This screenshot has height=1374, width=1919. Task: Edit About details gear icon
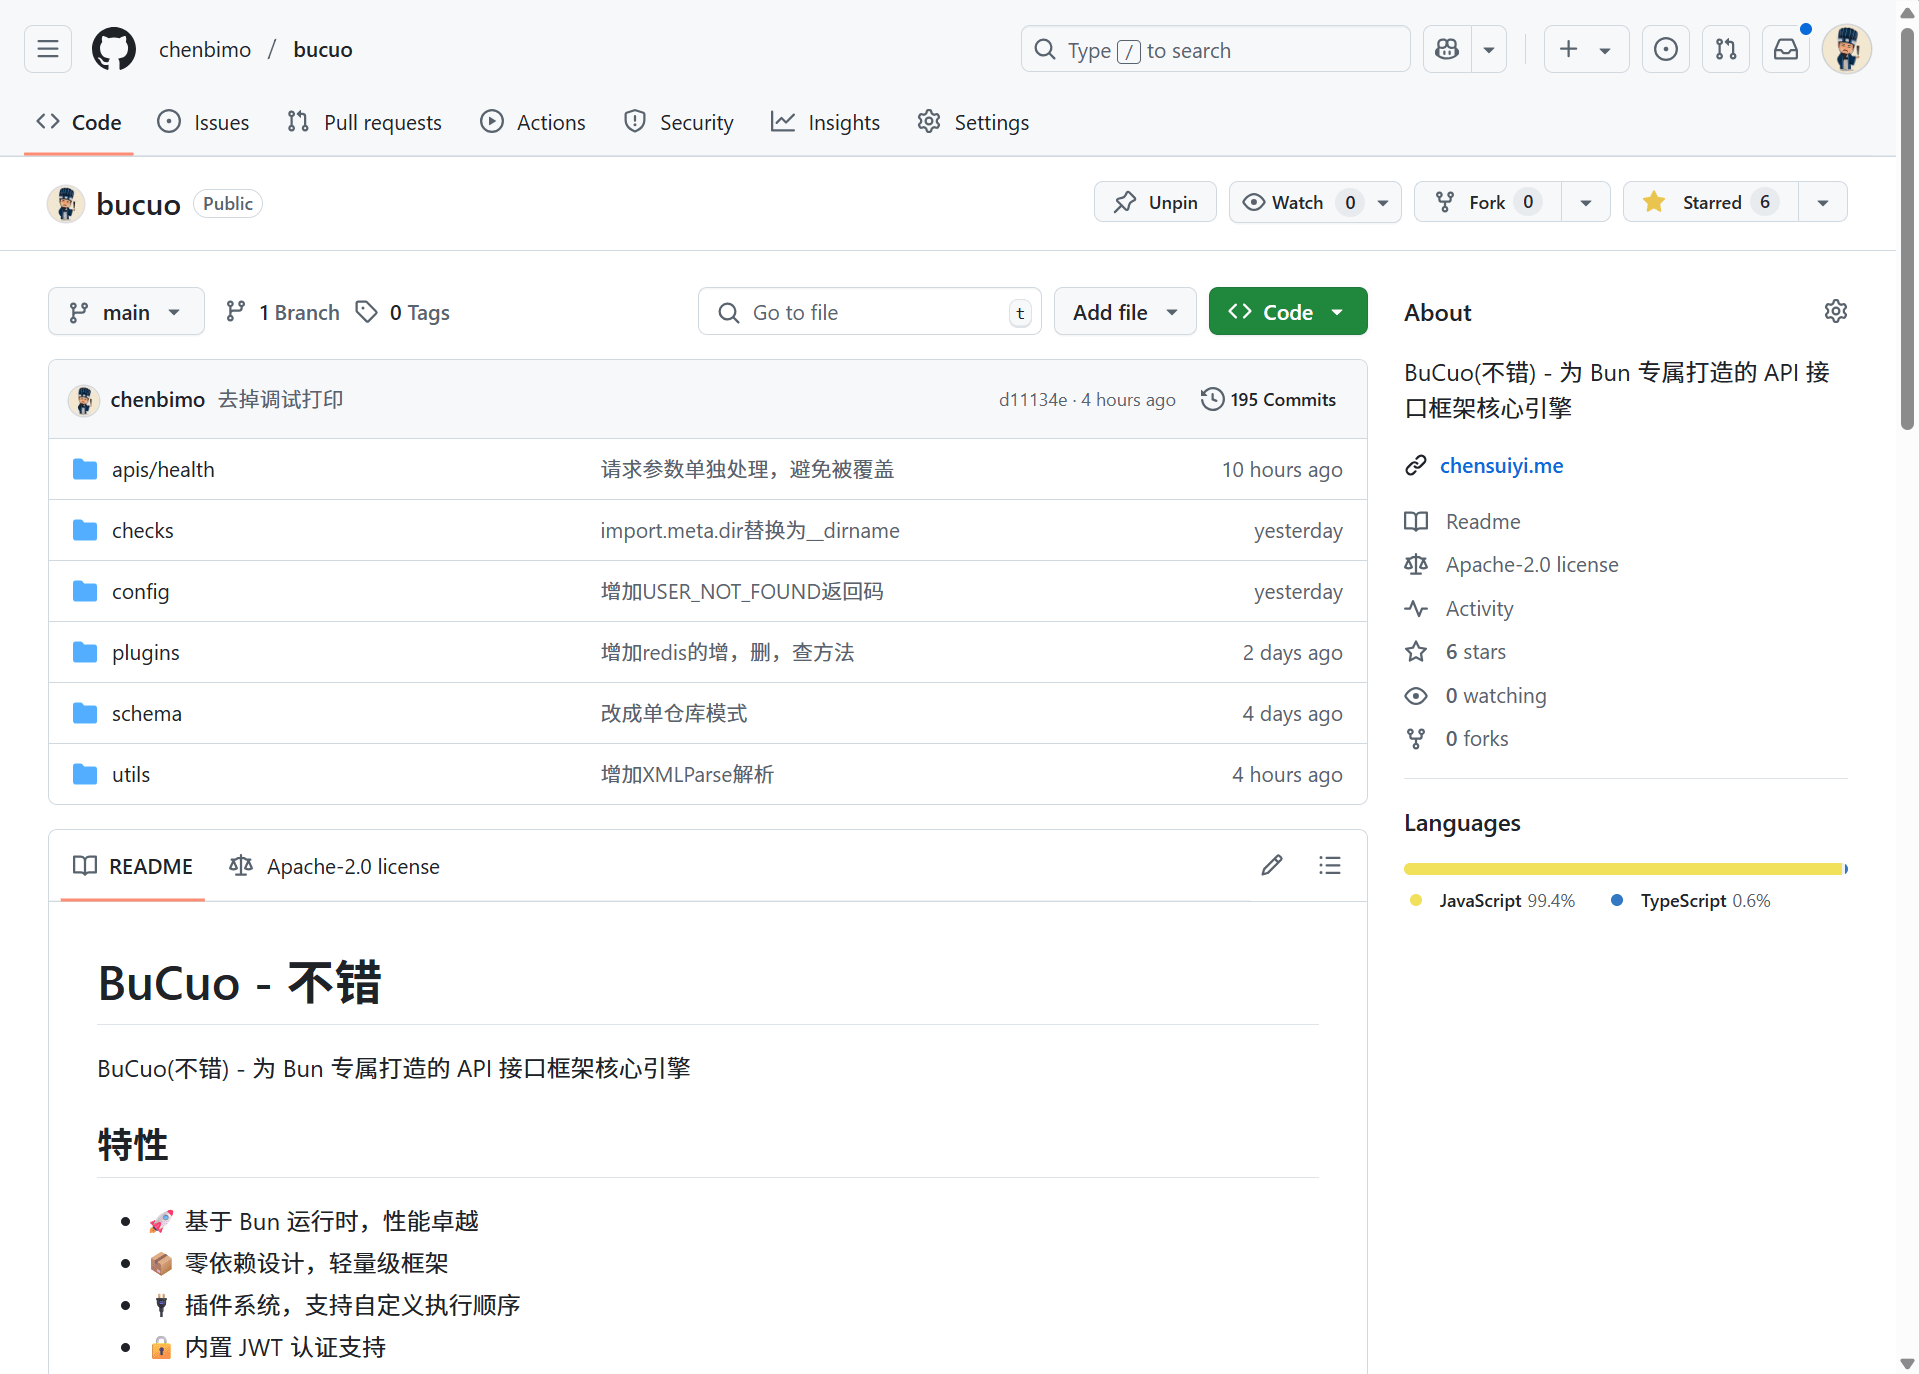click(x=1836, y=312)
